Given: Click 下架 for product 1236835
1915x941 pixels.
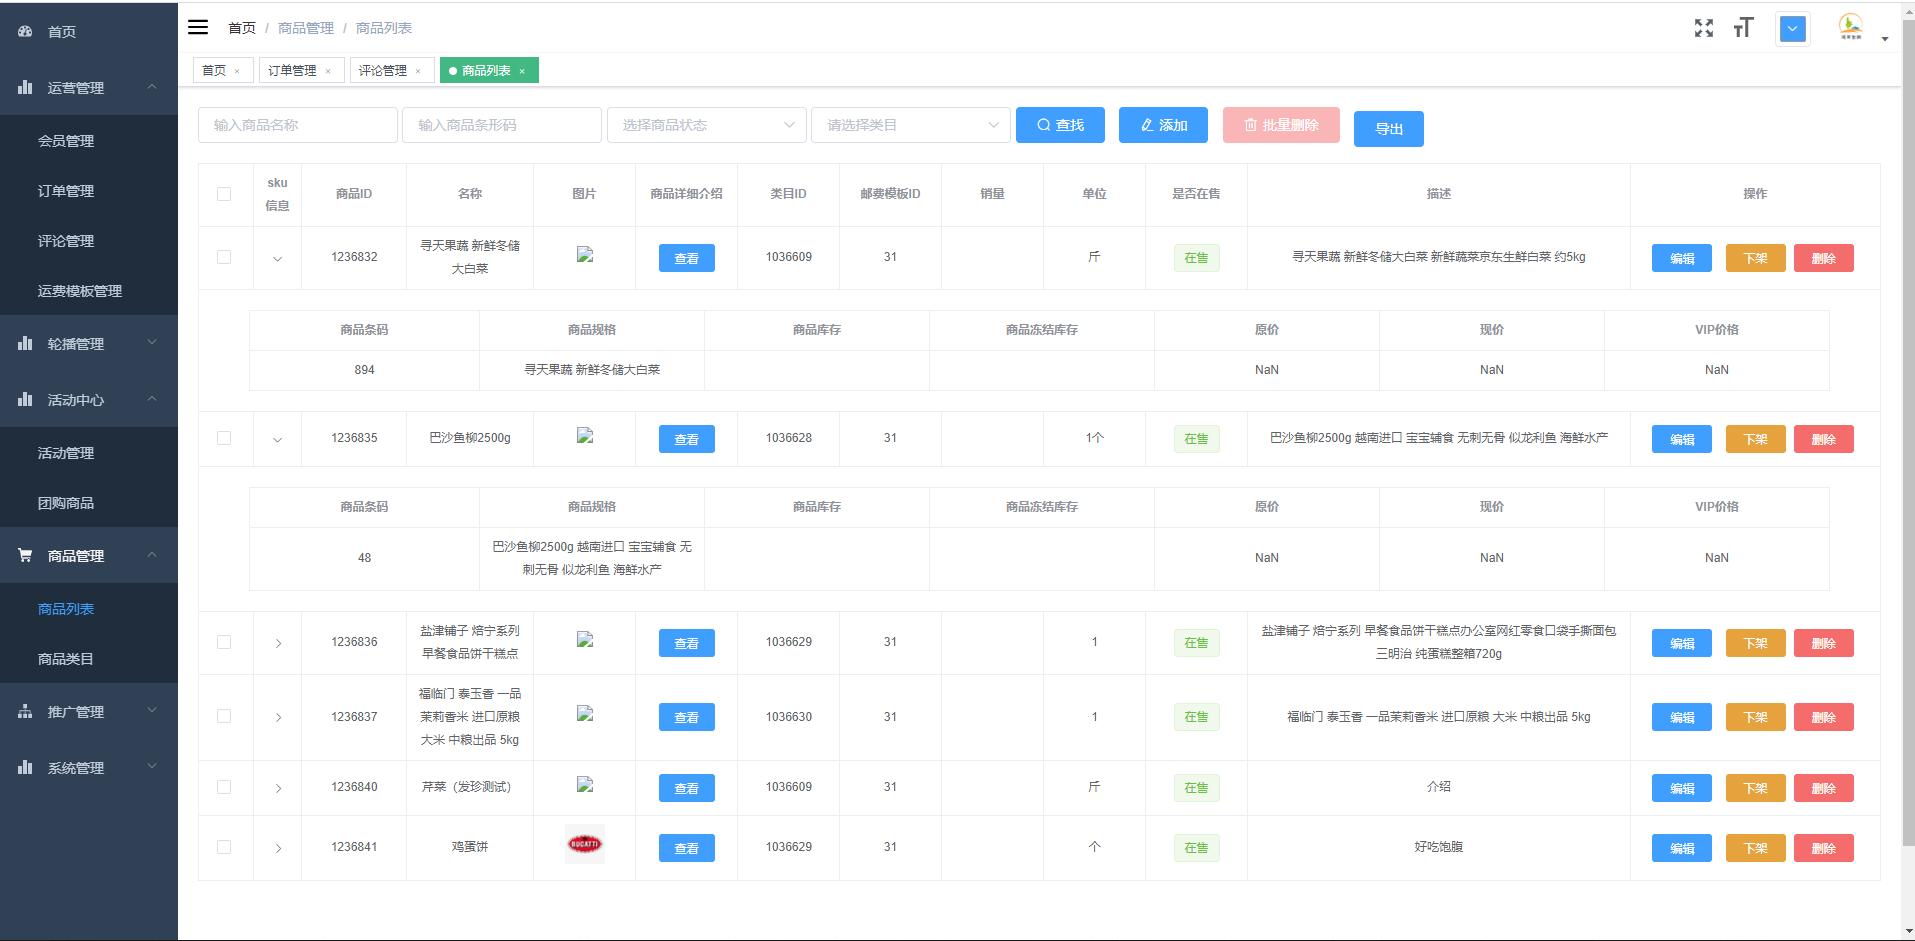Looking at the screenshot, I should (1755, 439).
